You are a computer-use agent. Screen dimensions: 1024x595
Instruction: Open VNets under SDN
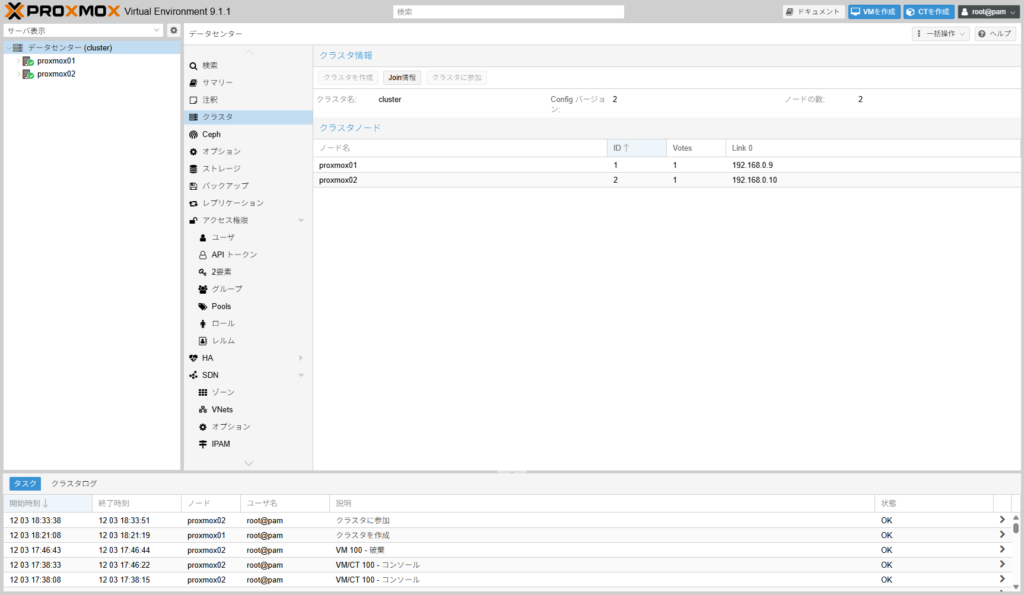221,410
